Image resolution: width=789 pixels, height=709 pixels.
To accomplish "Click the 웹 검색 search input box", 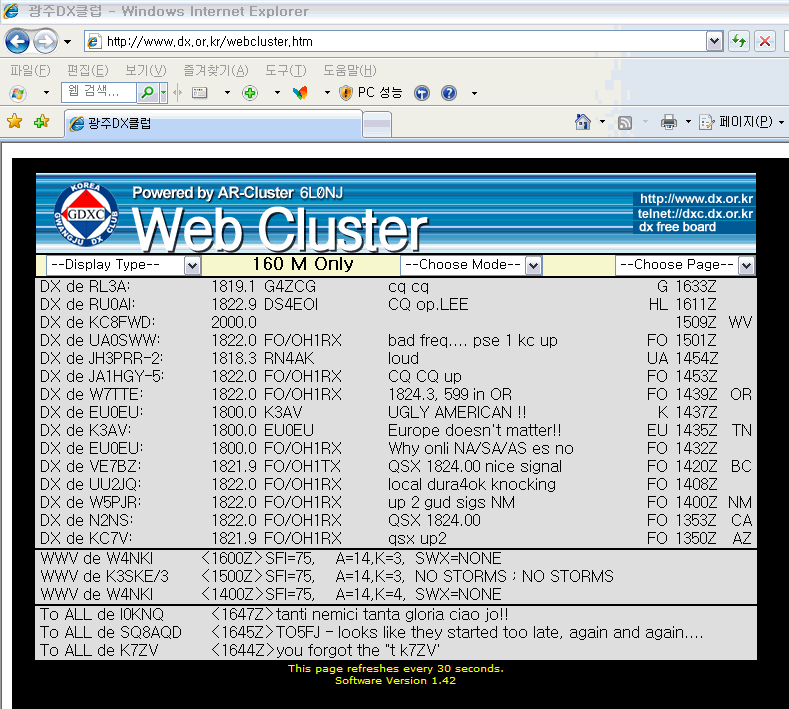I will (x=99, y=92).
